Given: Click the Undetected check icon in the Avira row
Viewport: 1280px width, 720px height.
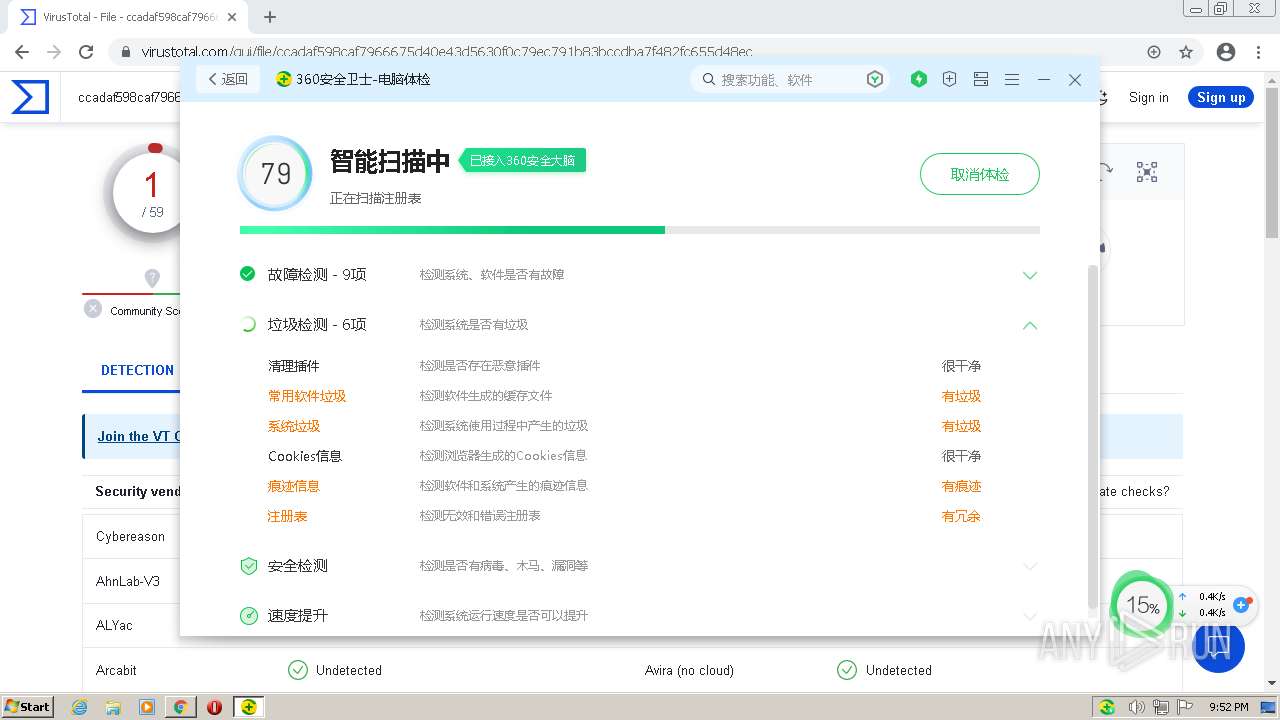Looking at the screenshot, I should coord(847,670).
